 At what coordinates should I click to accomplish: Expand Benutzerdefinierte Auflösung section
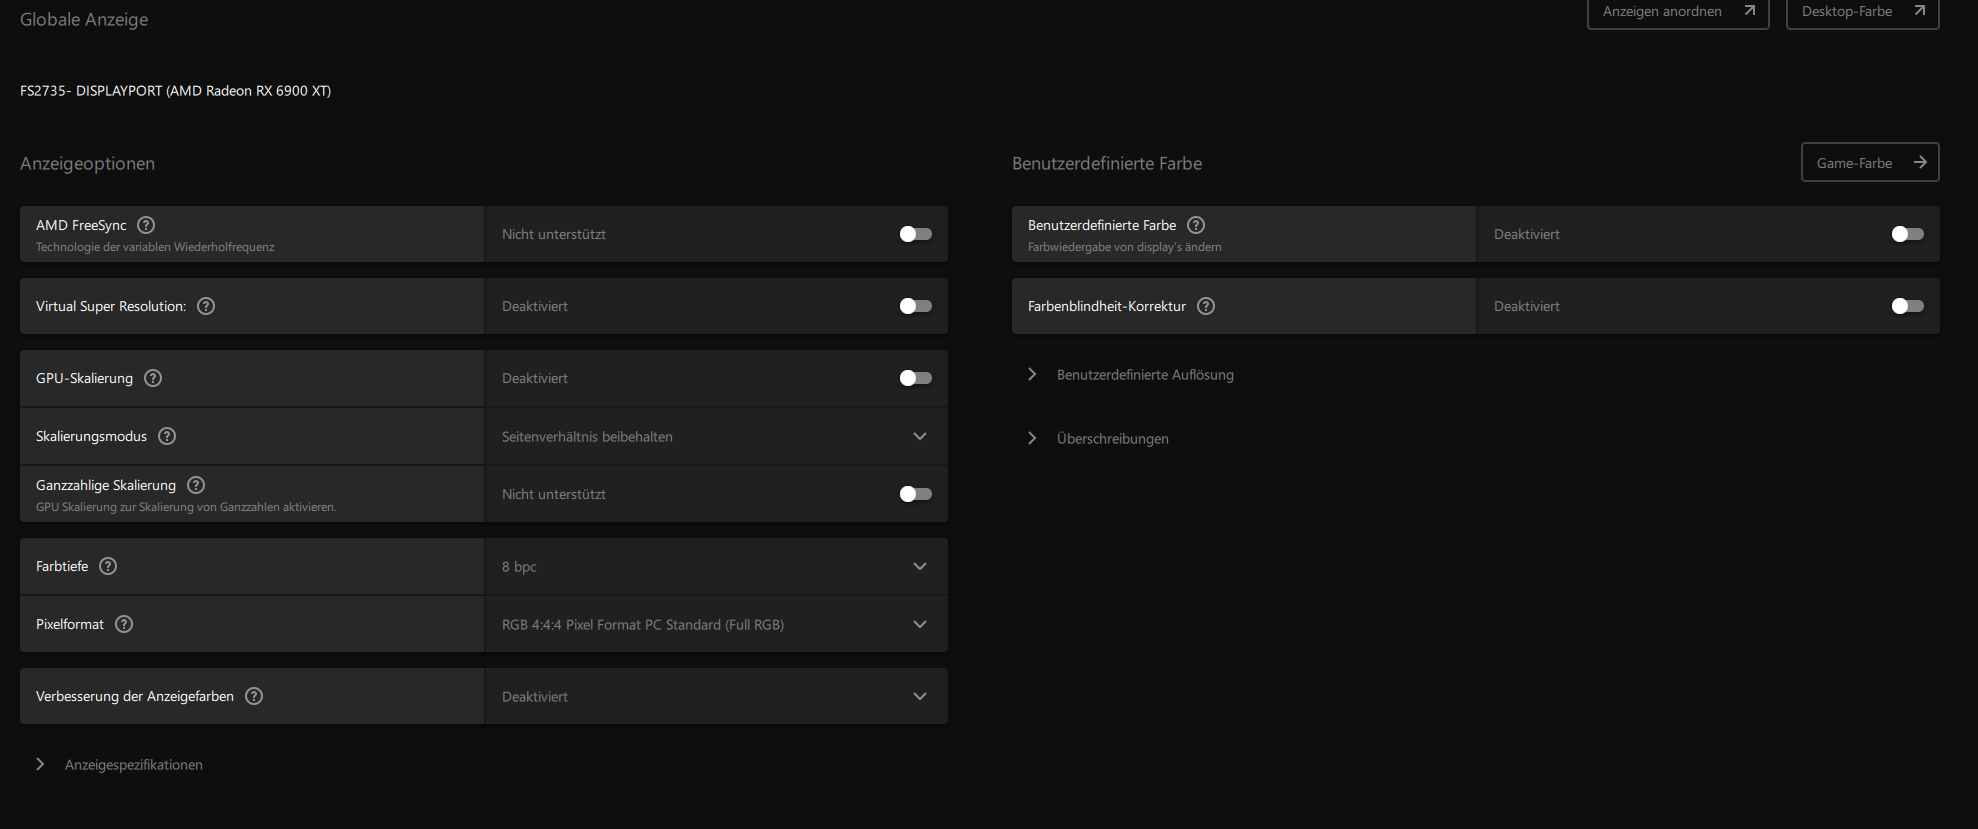1144,375
